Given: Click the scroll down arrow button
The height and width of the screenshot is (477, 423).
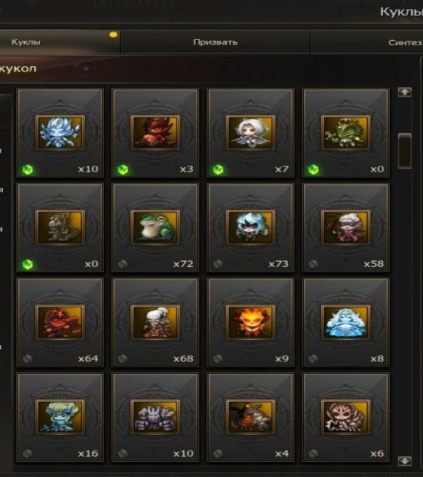Looking at the screenshot, I should tap(405, 461).
